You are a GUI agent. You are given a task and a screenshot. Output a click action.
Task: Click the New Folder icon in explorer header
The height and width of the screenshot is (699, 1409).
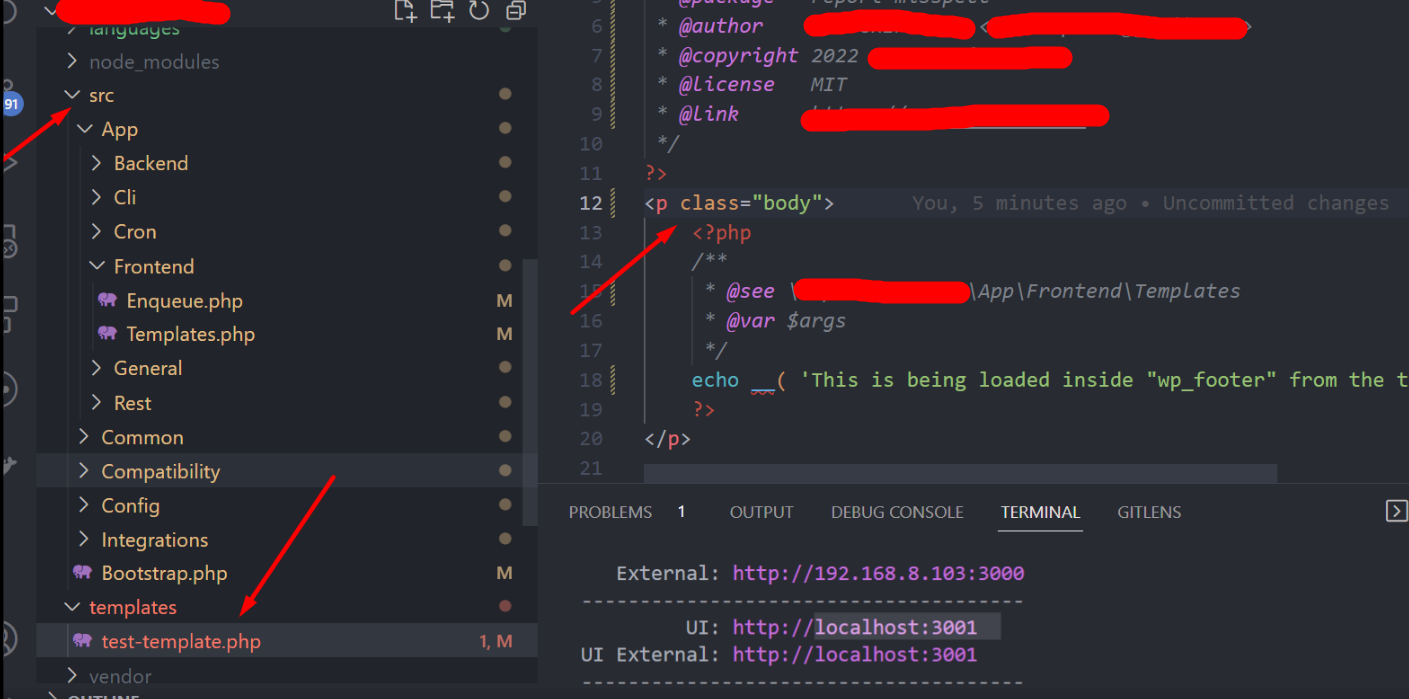coord(441,11)
